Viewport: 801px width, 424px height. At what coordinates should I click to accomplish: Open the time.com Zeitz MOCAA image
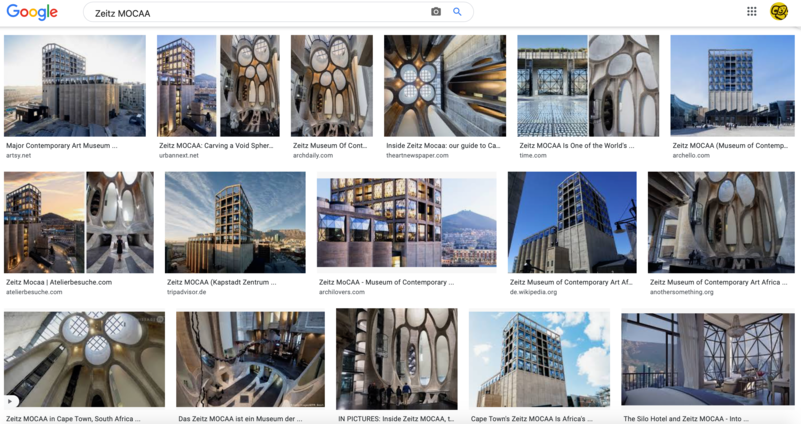click(x=588, y=86)
